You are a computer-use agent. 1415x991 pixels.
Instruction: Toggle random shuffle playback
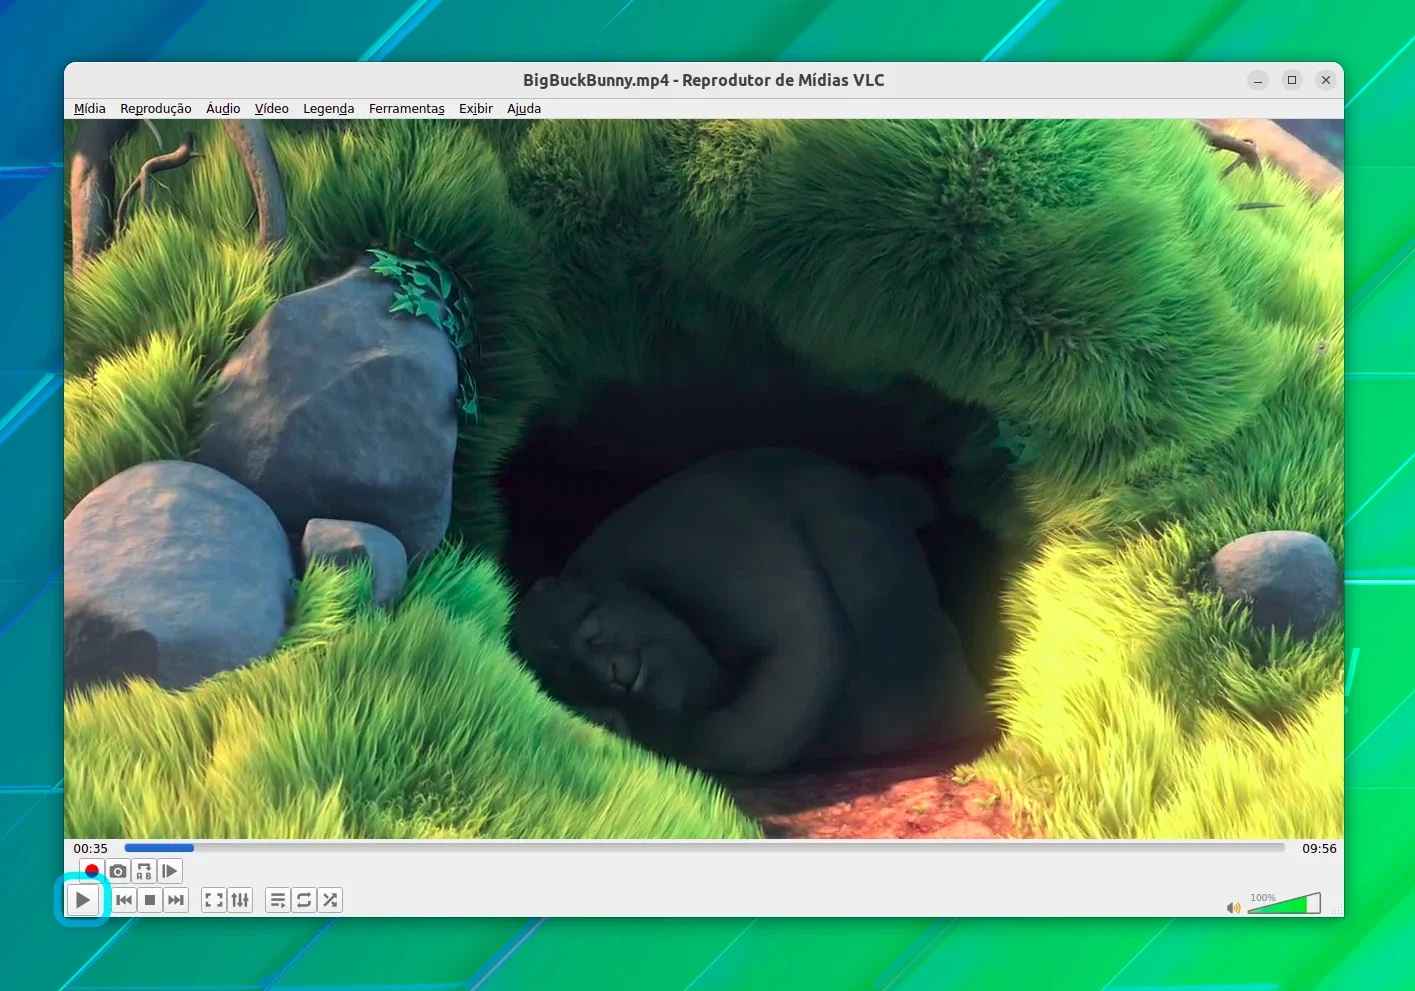tap(330, 900)
